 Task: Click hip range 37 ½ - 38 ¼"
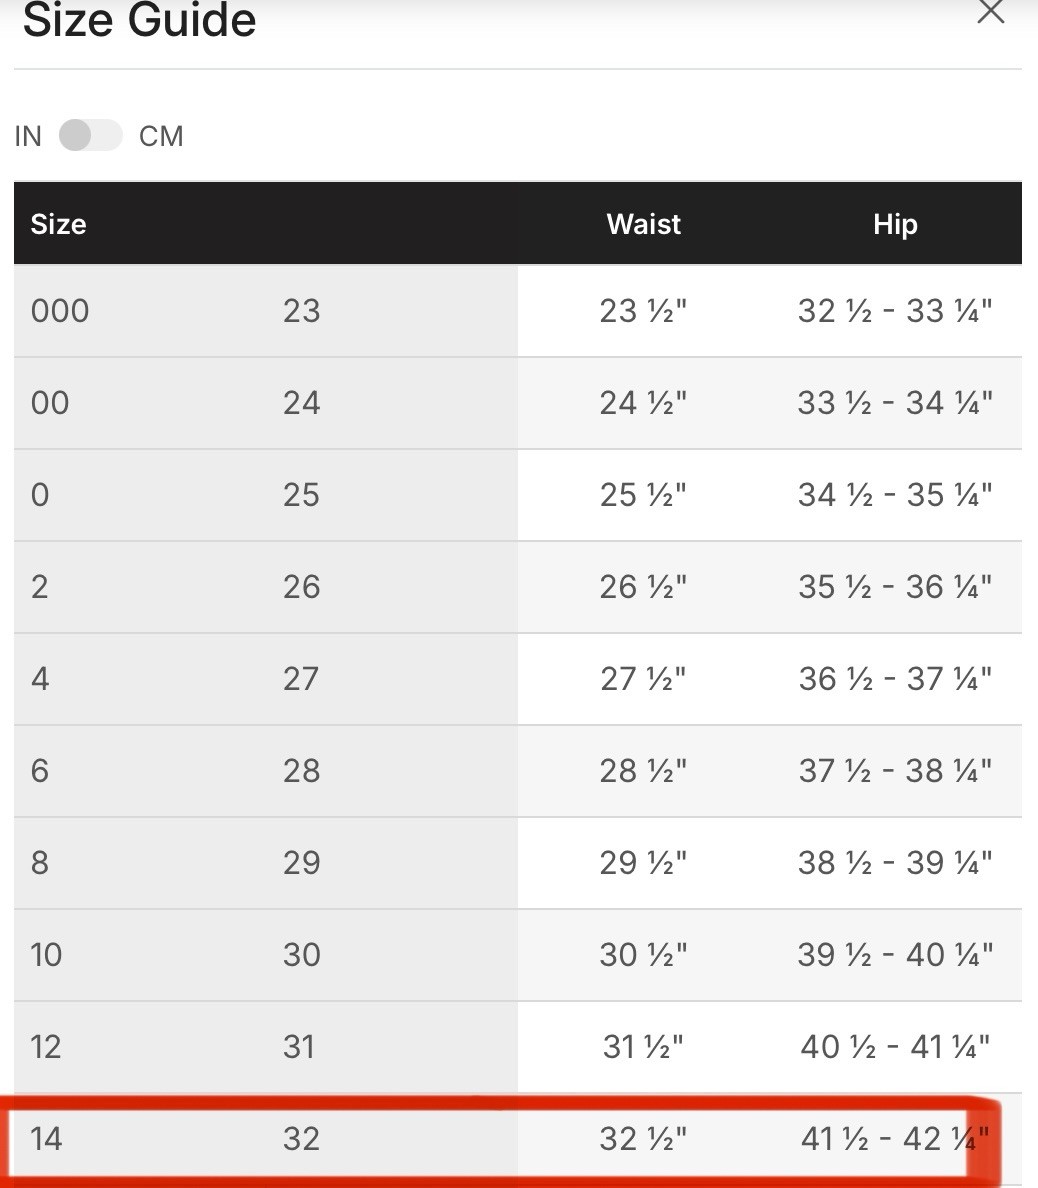(894, 771)
